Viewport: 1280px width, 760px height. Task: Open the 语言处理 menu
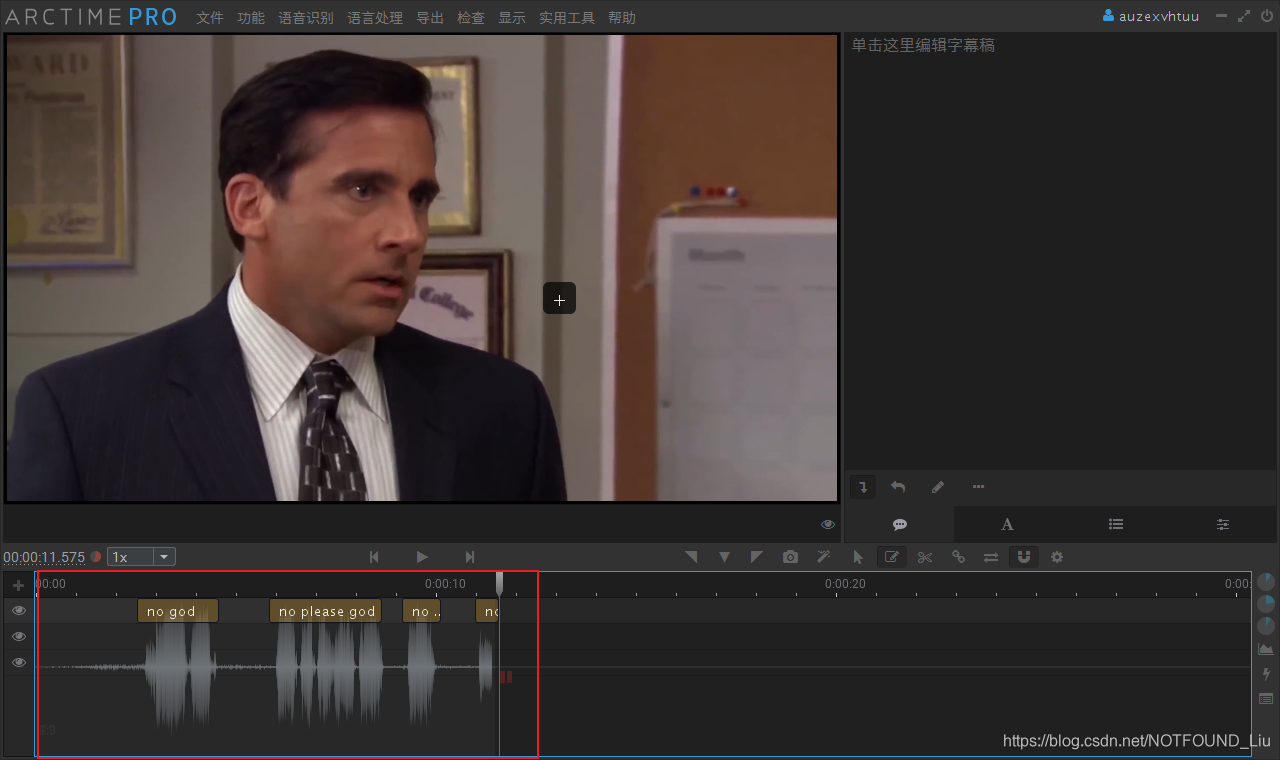pyautogui.click(x=375, y=18)
